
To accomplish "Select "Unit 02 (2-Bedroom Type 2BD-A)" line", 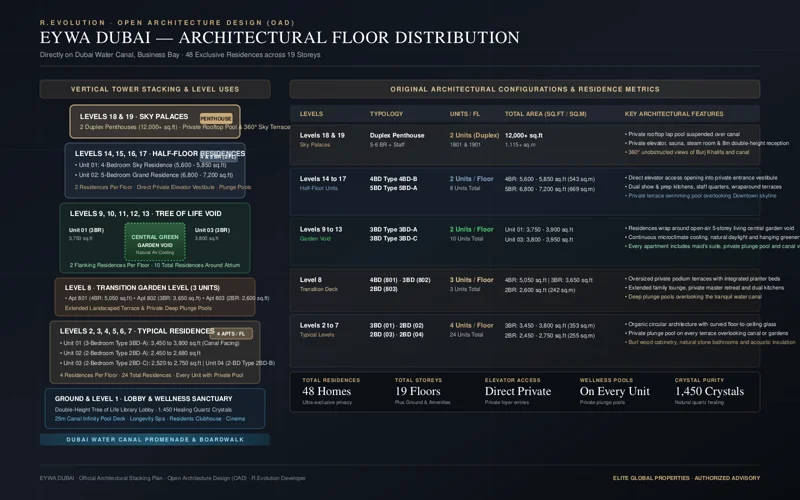I will tap(130, 353).
